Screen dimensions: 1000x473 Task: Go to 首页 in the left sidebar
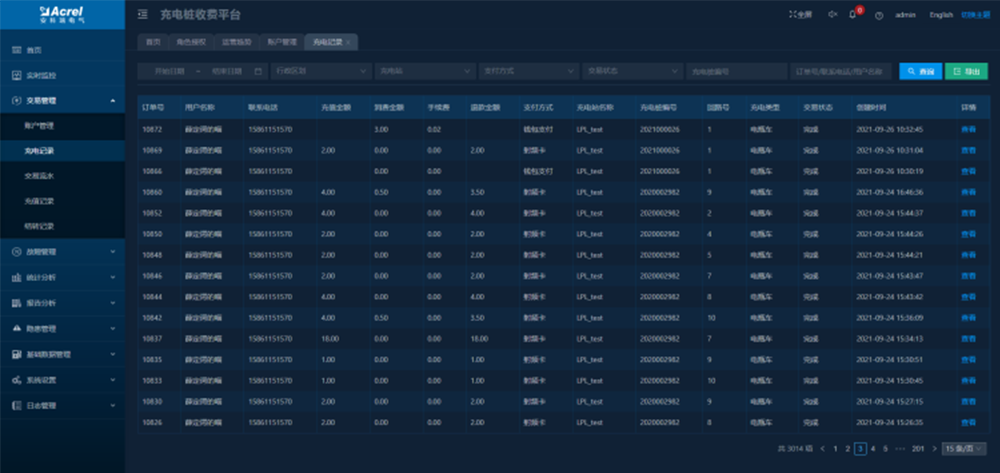34,50
